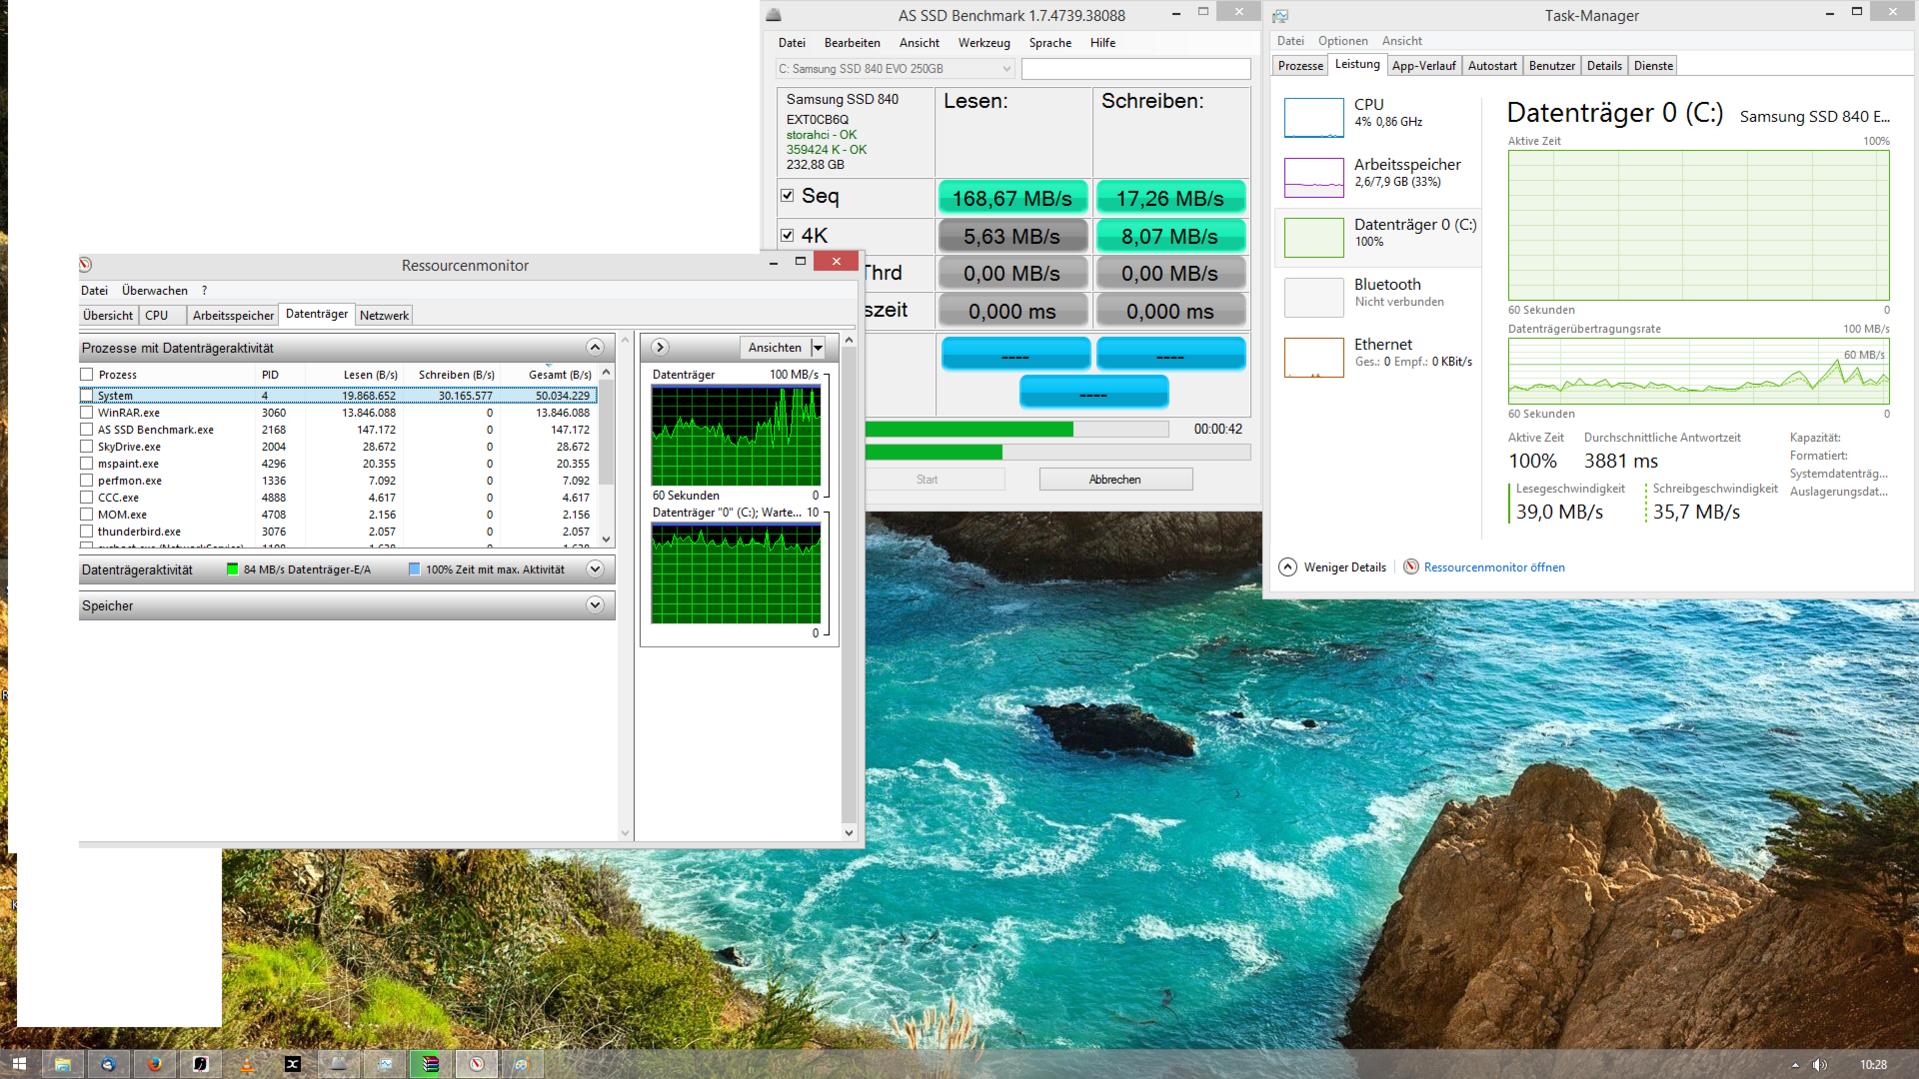Check the perfmon.exe process checkbox

(x=87, y=481)
